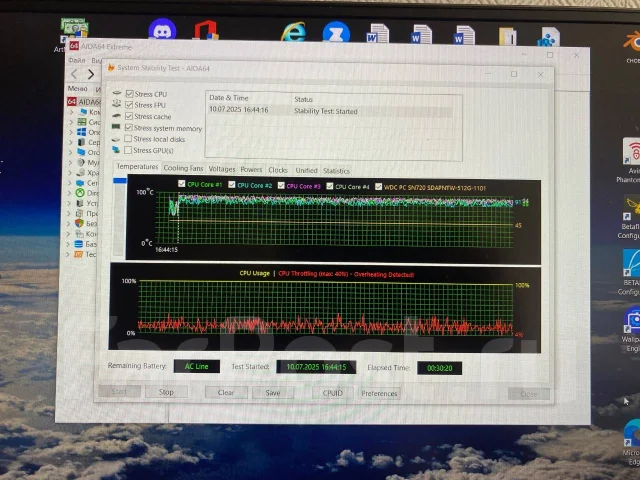
Task: Switch to the Clocks tab
Action: [x=278, y=170]
